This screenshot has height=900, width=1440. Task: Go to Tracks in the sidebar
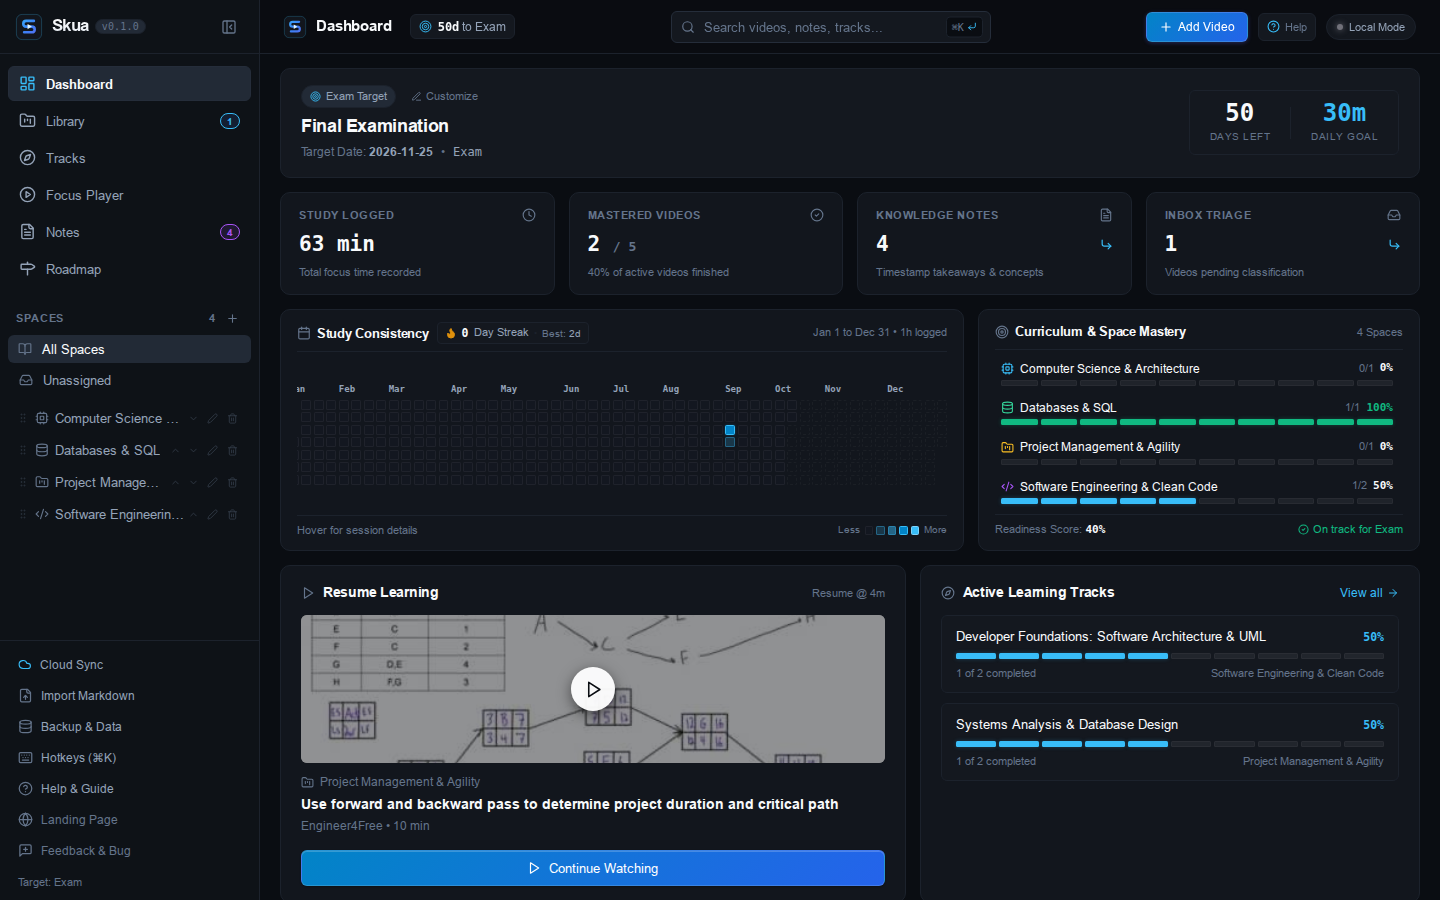pyautogui.click(x=129, y=158)
